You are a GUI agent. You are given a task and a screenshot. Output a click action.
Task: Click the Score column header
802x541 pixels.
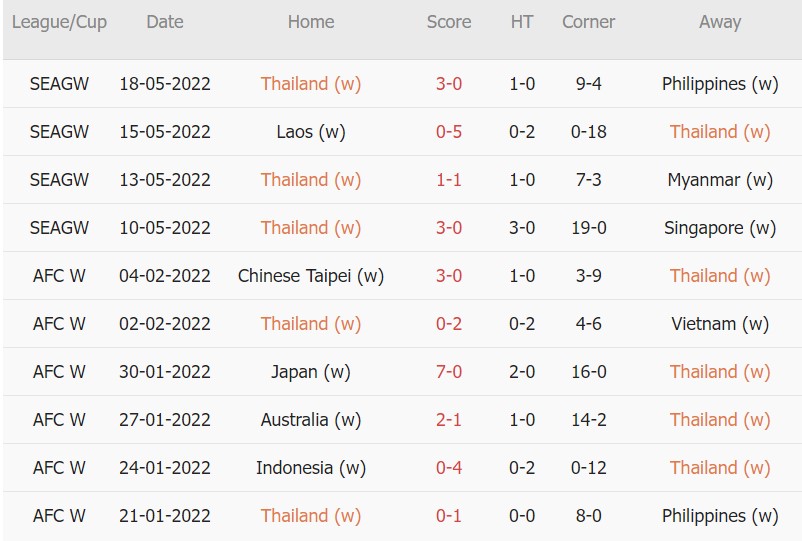pyautogui.click(x=449, y=22)
